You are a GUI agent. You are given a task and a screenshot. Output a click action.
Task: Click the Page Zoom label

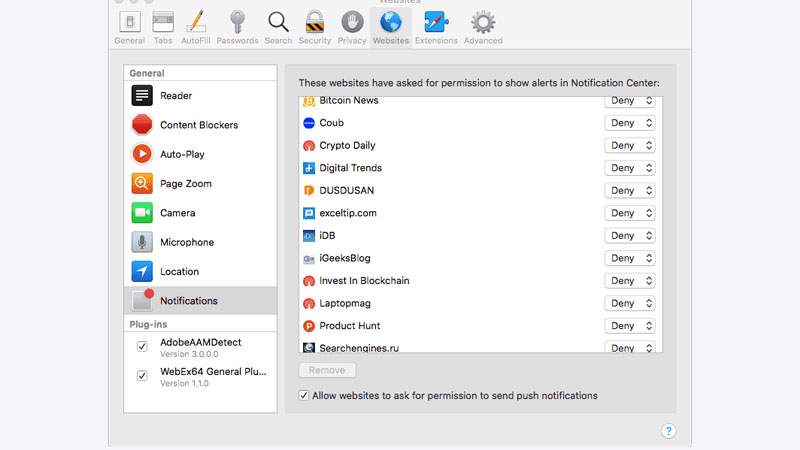(x=186, y=184)
